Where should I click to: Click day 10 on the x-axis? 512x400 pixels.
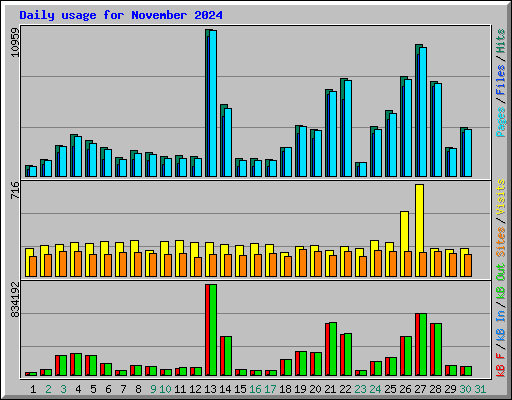tap(165, 389)
